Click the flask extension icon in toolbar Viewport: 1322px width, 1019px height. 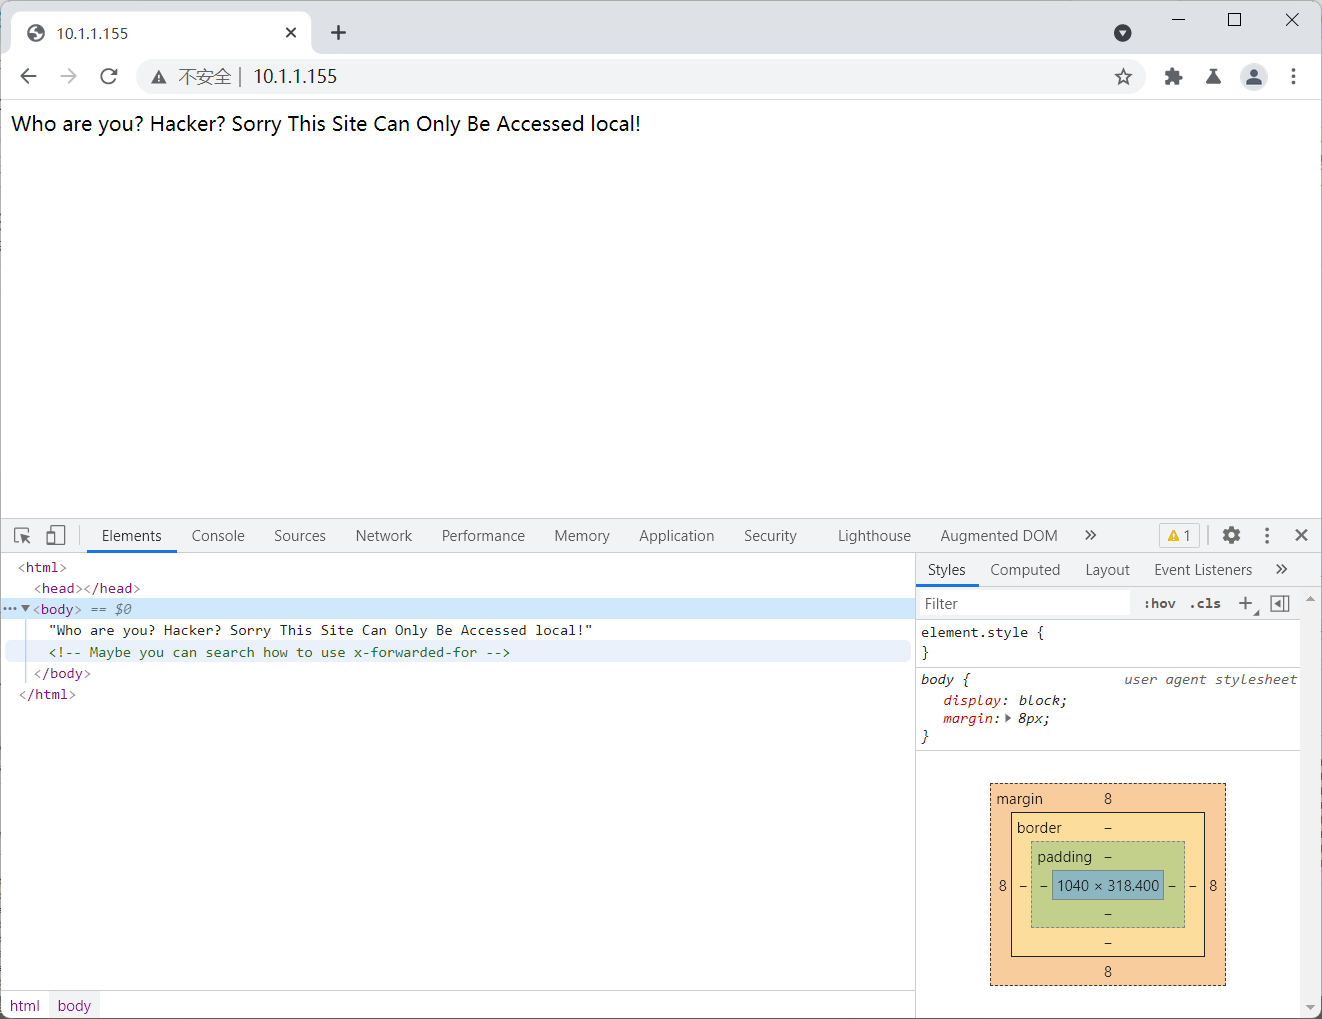point(1213,76)
